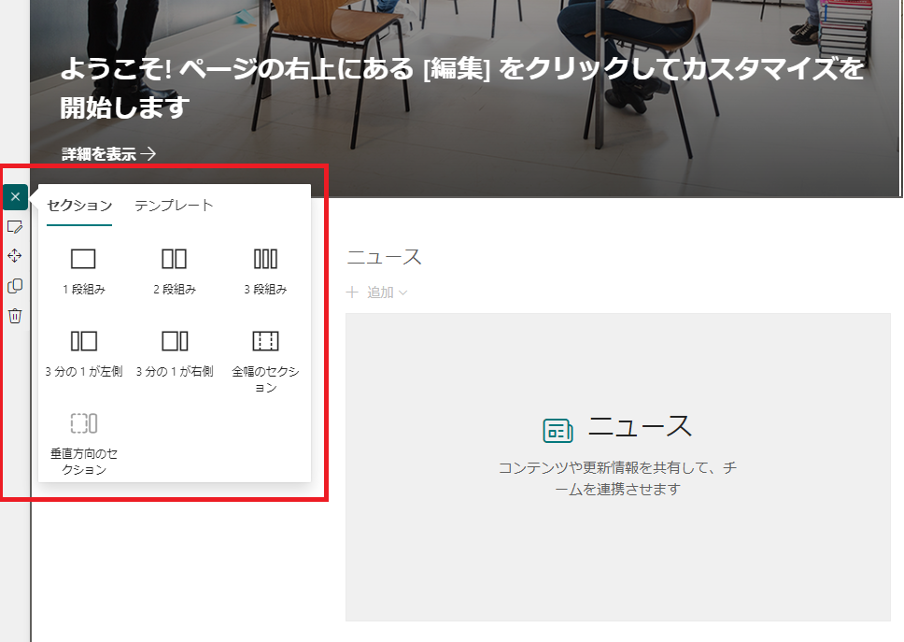Switch to the セクション tab
The image size is (904, 642).
pos(80,206)
